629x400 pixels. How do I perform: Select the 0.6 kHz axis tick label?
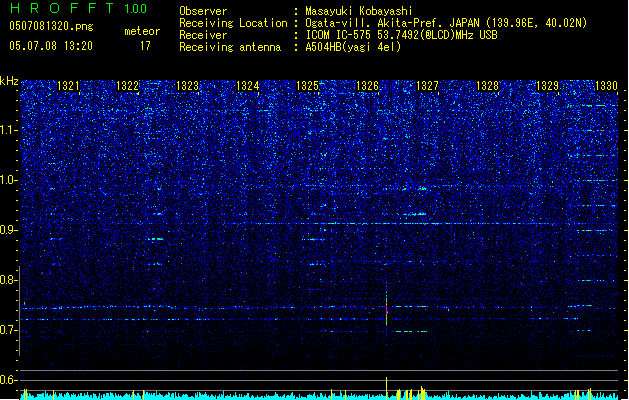pos(9,380)
